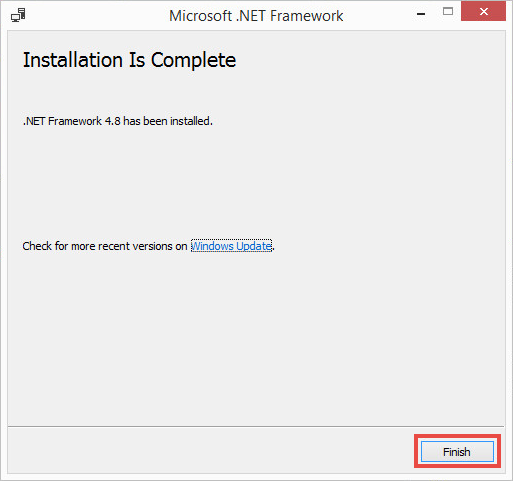Image resolution: width=513 pixels, height=481 pixels.
Task: Minimize the .NET Framework installer window
Action: [x=421, y=14]
